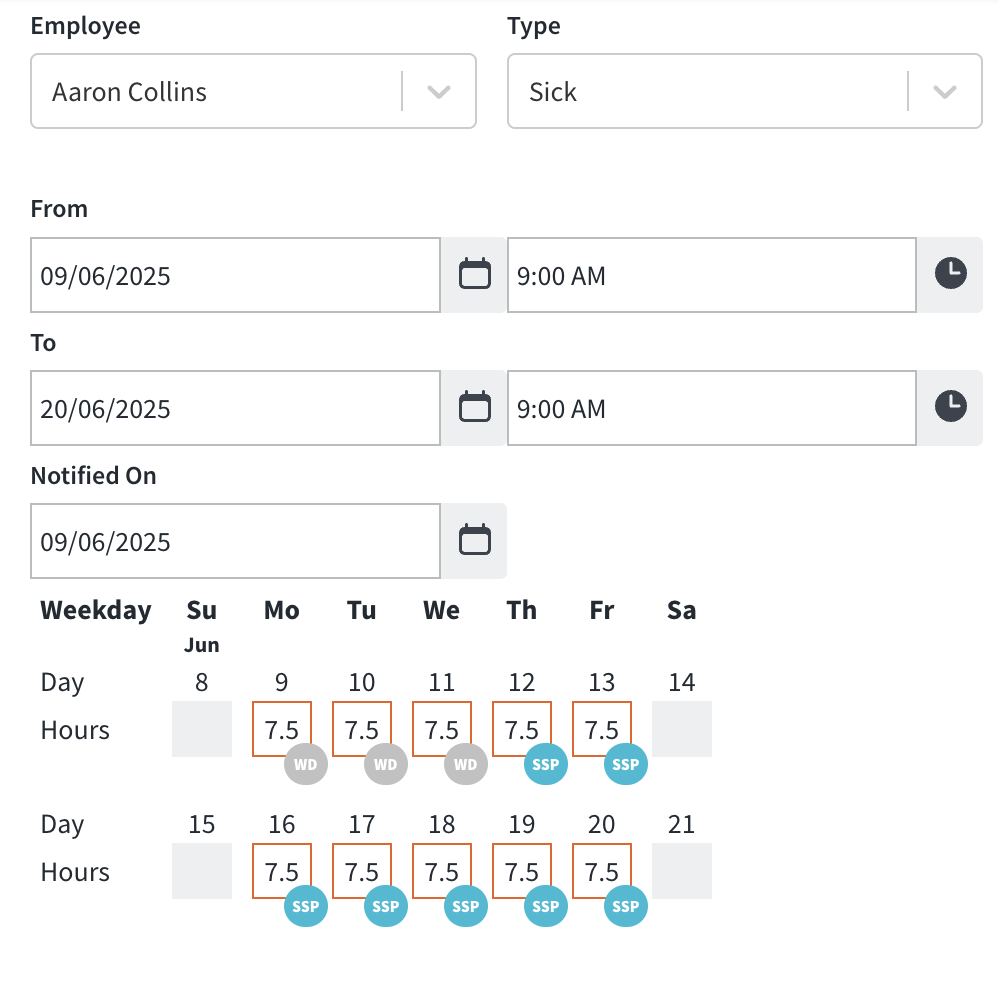This screenshot has height=988, width=998.
Task: Select the hours box for June 18
Action: [442, 871]
